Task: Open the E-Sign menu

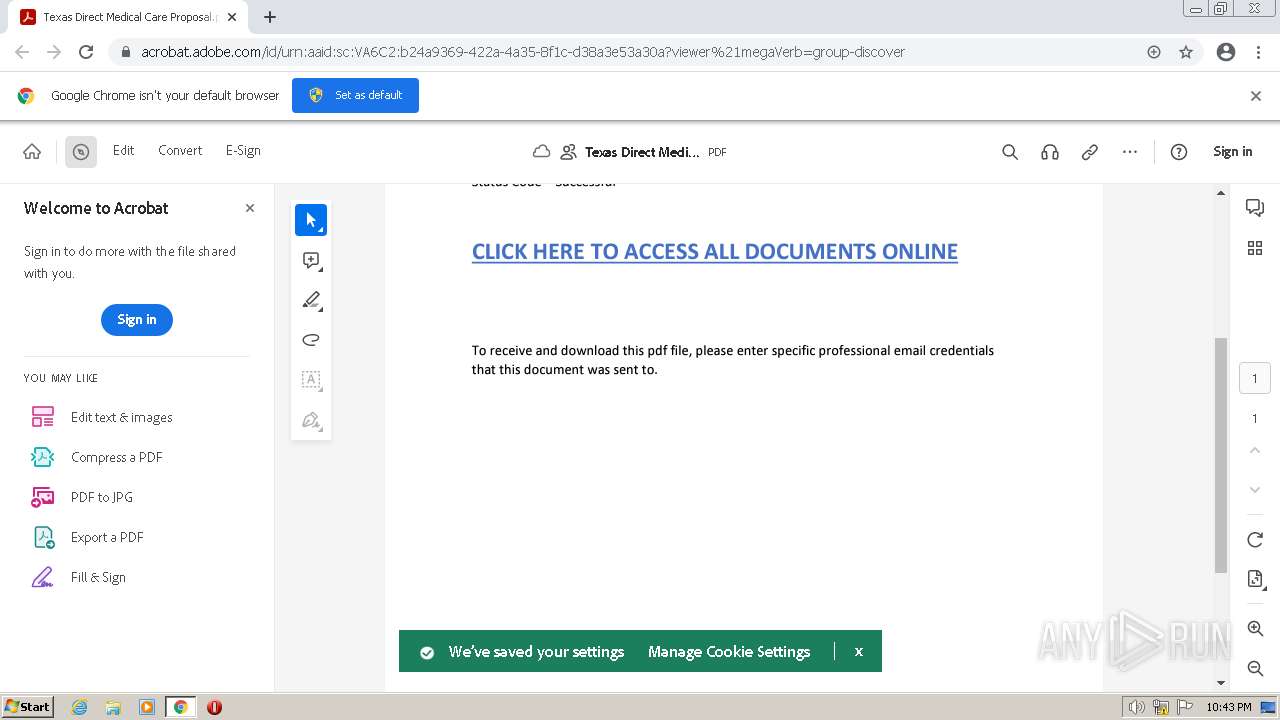Action: pos(243,150)
